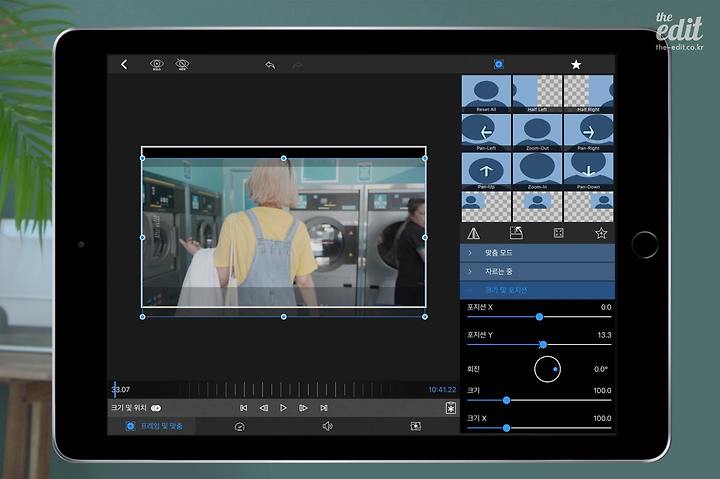
Task: Select the frame and fit icon tab at top
Action: click(499, 65)
